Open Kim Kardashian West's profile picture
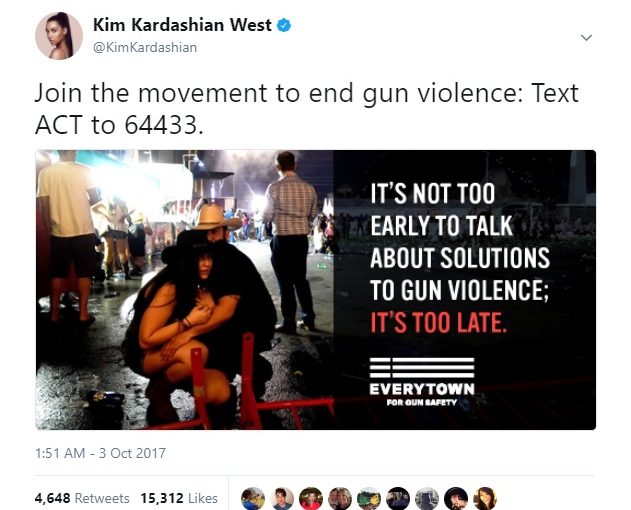 pos(59,36)
